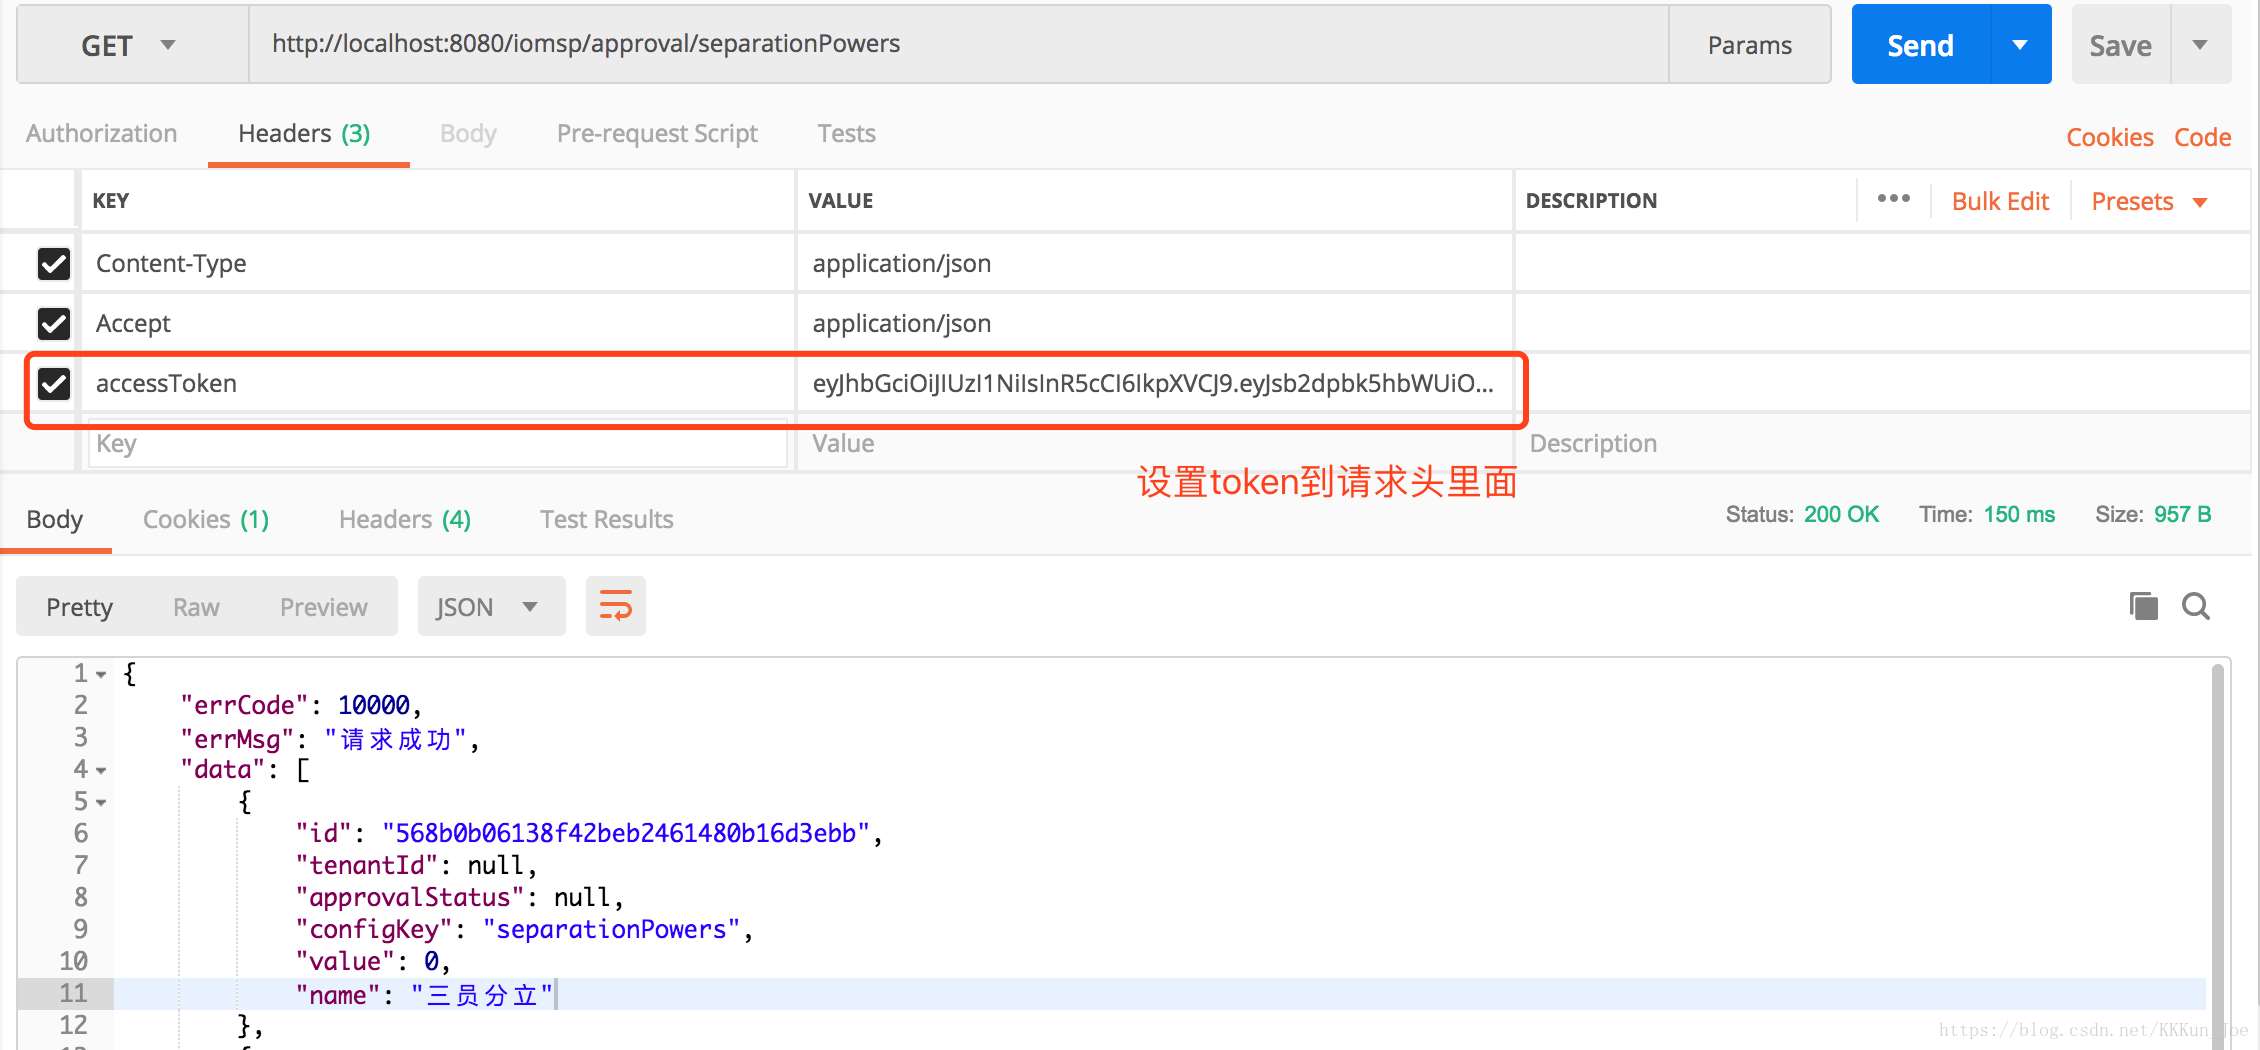The width and height of the screenshot is (2260, 1050).
Task: Select the request Headers (3) tab
Action: click(x=304, y=133)
